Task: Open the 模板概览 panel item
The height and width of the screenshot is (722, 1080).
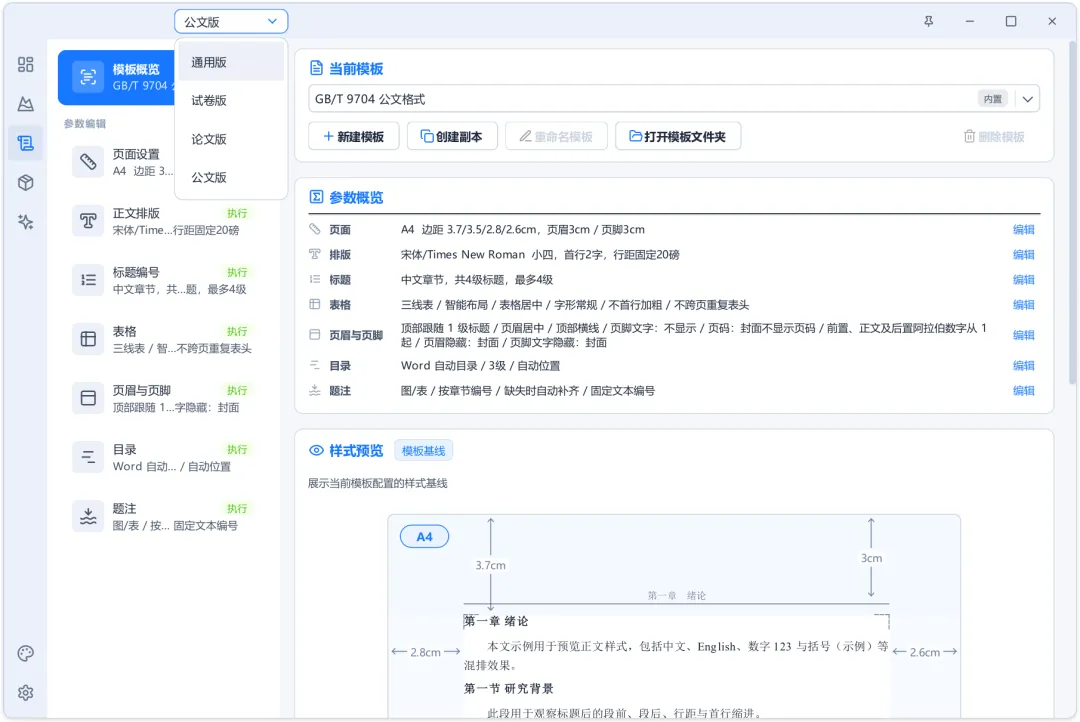Action: tap(117, 77)
